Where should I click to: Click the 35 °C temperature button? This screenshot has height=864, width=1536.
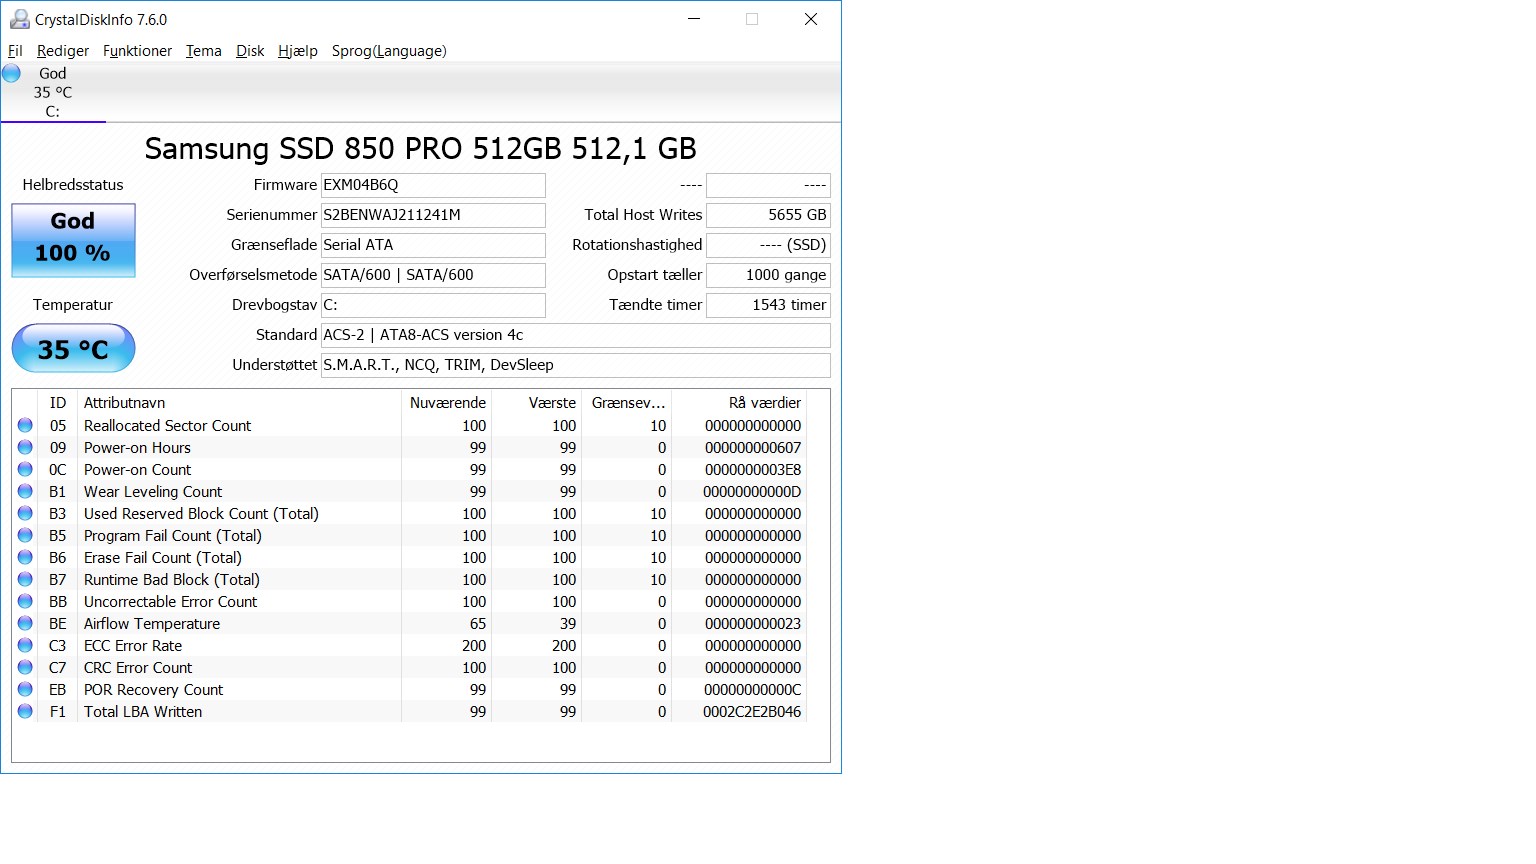coord(73,349)
